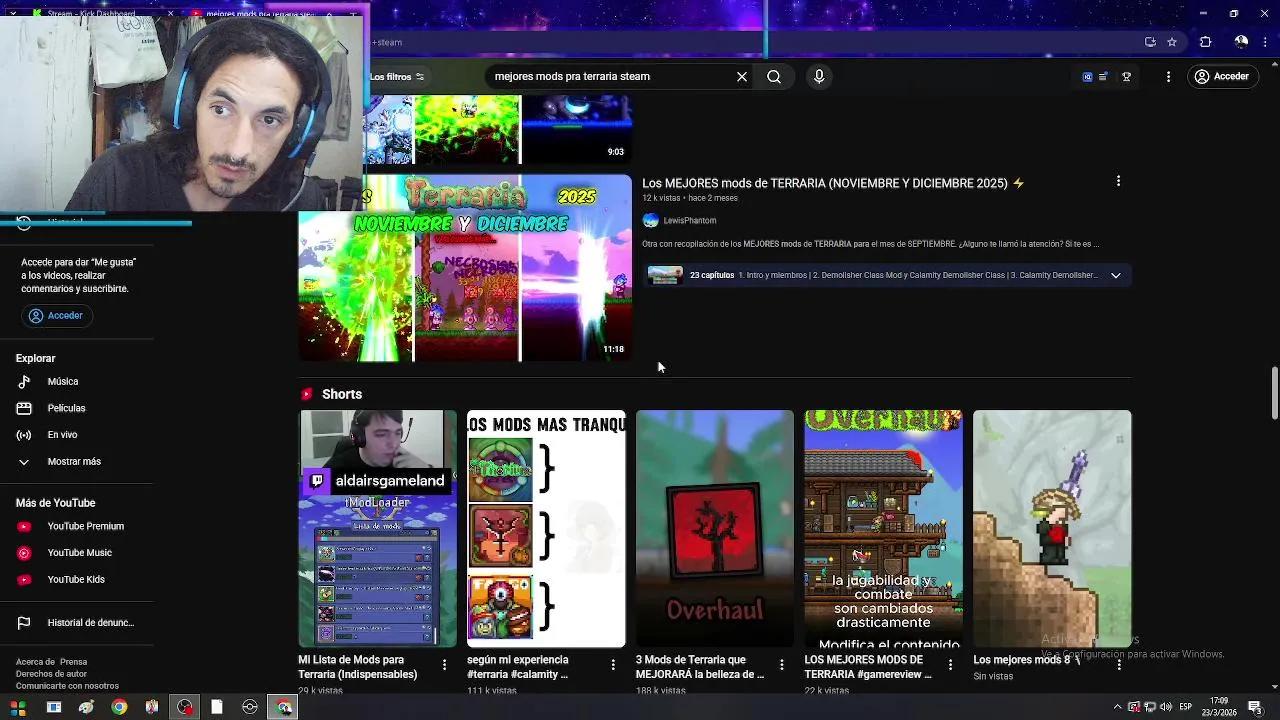
Task: Visit the LewisPhantom channel name link
Action: point(690,220)
